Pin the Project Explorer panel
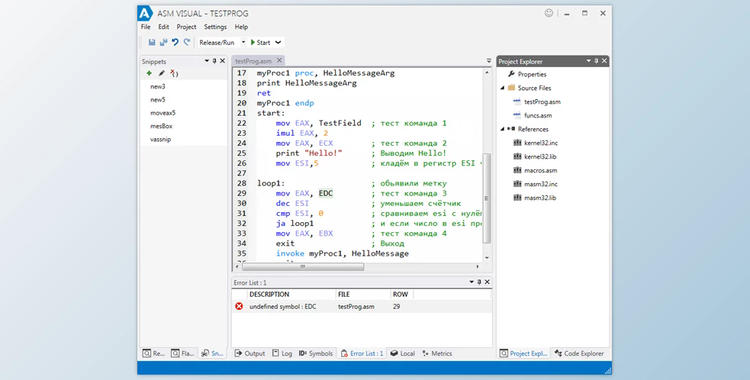The width and height of the screenshot is (750, 380). click(596, 61)
